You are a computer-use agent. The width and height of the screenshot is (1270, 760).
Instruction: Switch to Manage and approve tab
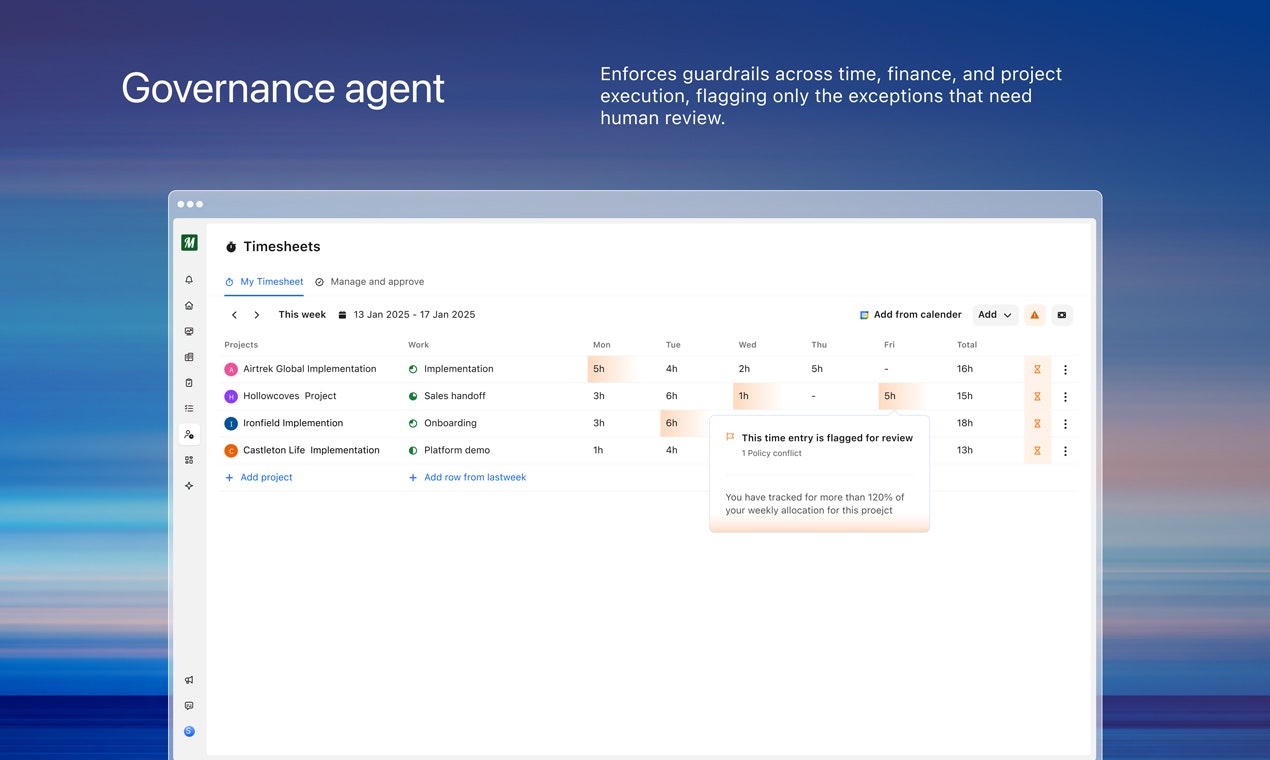tap(369, 282)
